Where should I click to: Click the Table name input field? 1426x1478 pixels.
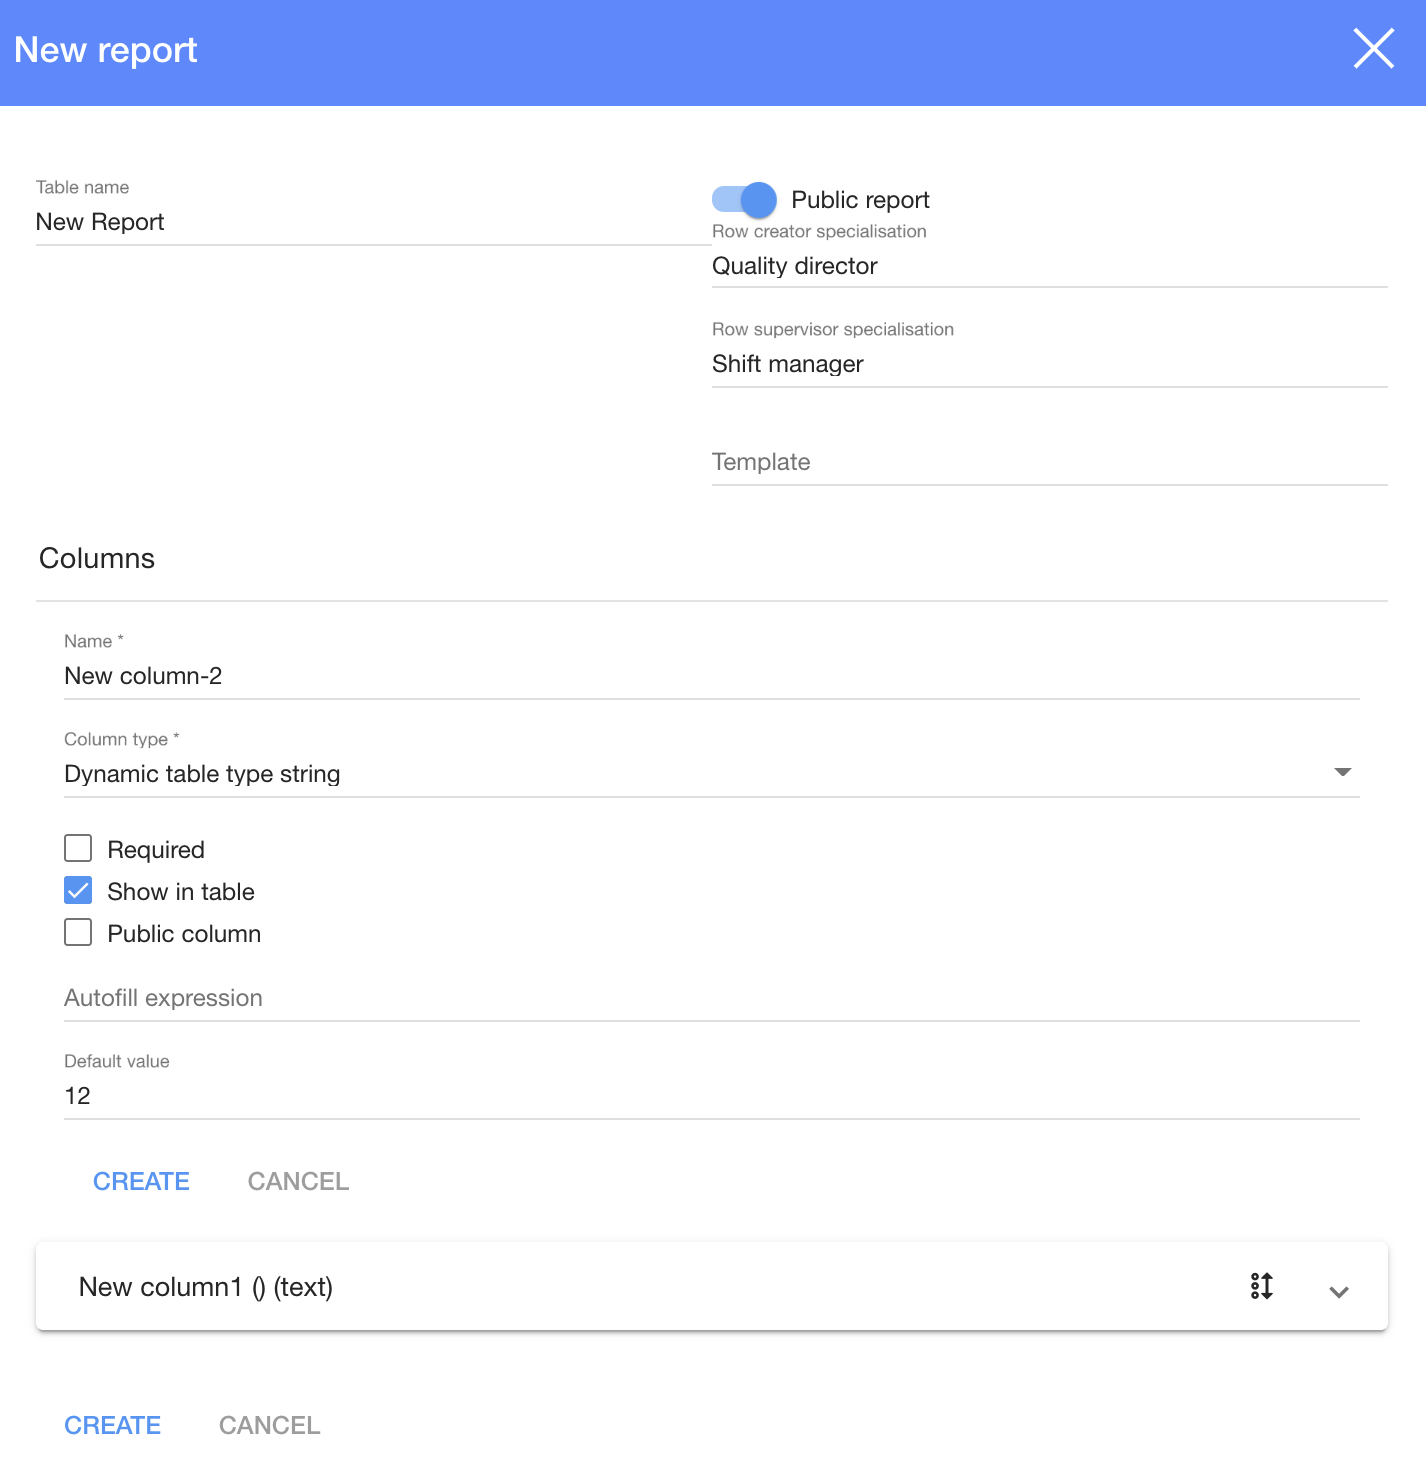click(x=372, y=222)
